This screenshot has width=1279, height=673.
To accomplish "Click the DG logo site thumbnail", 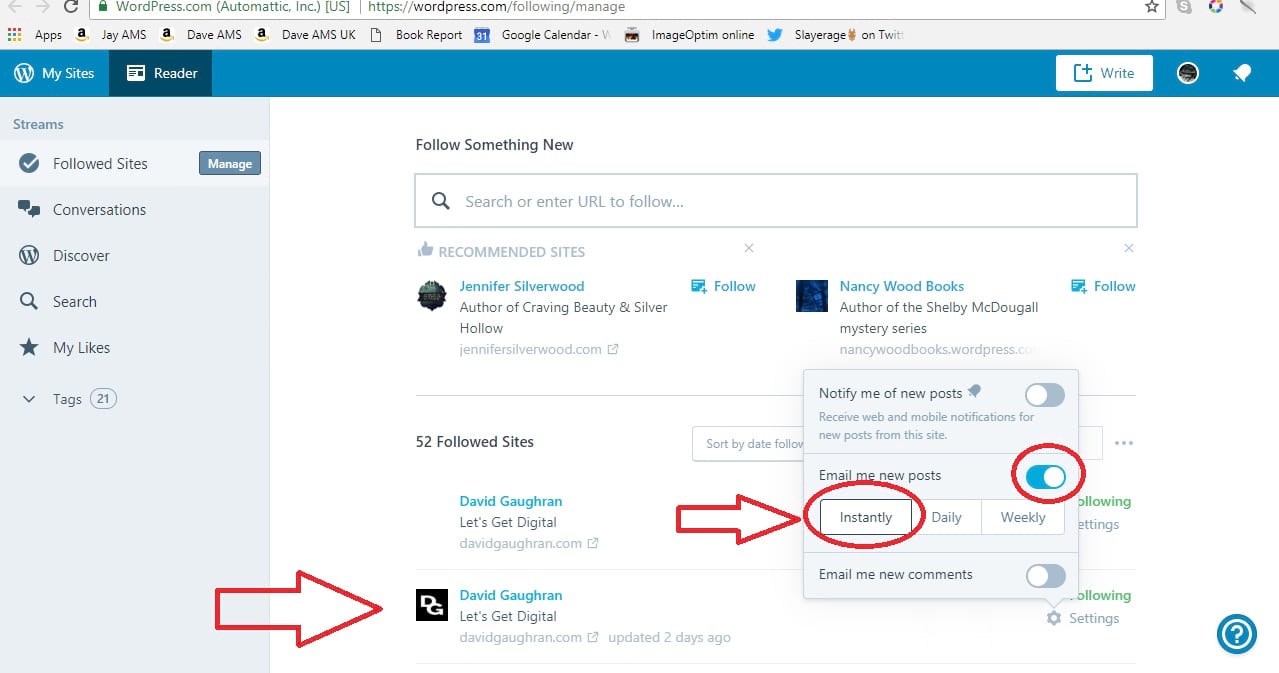I will tap(432, 604).
